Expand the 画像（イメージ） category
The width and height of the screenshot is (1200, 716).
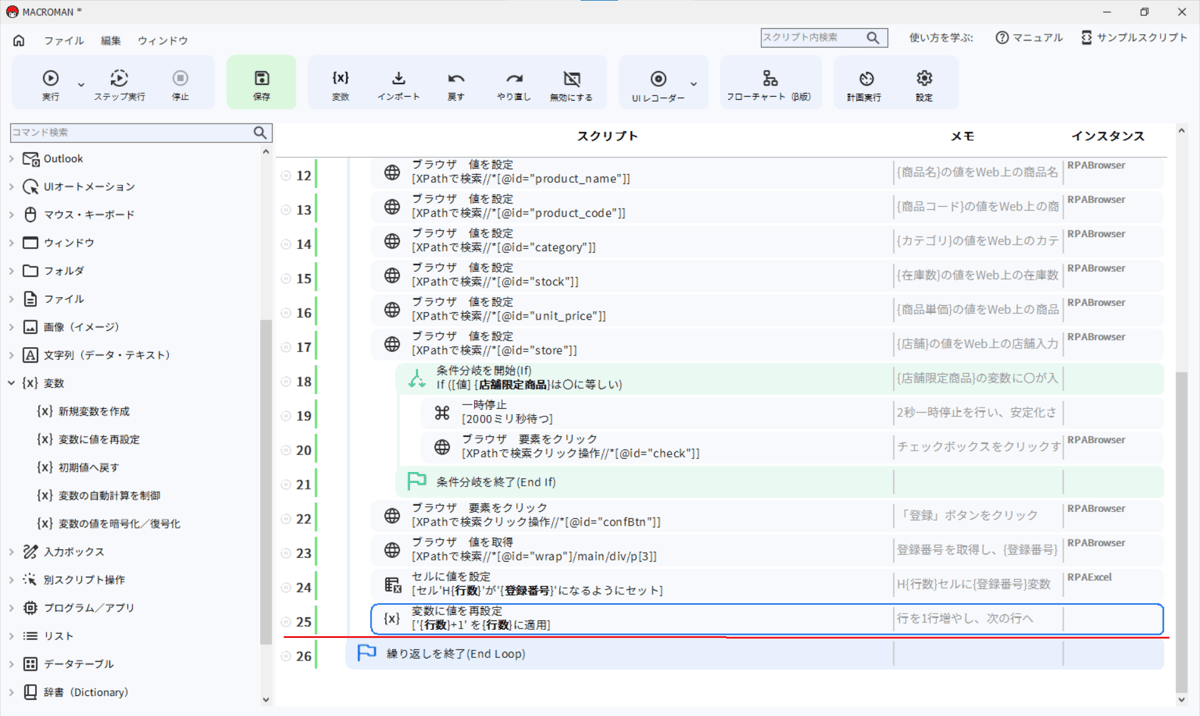(12, 327)
